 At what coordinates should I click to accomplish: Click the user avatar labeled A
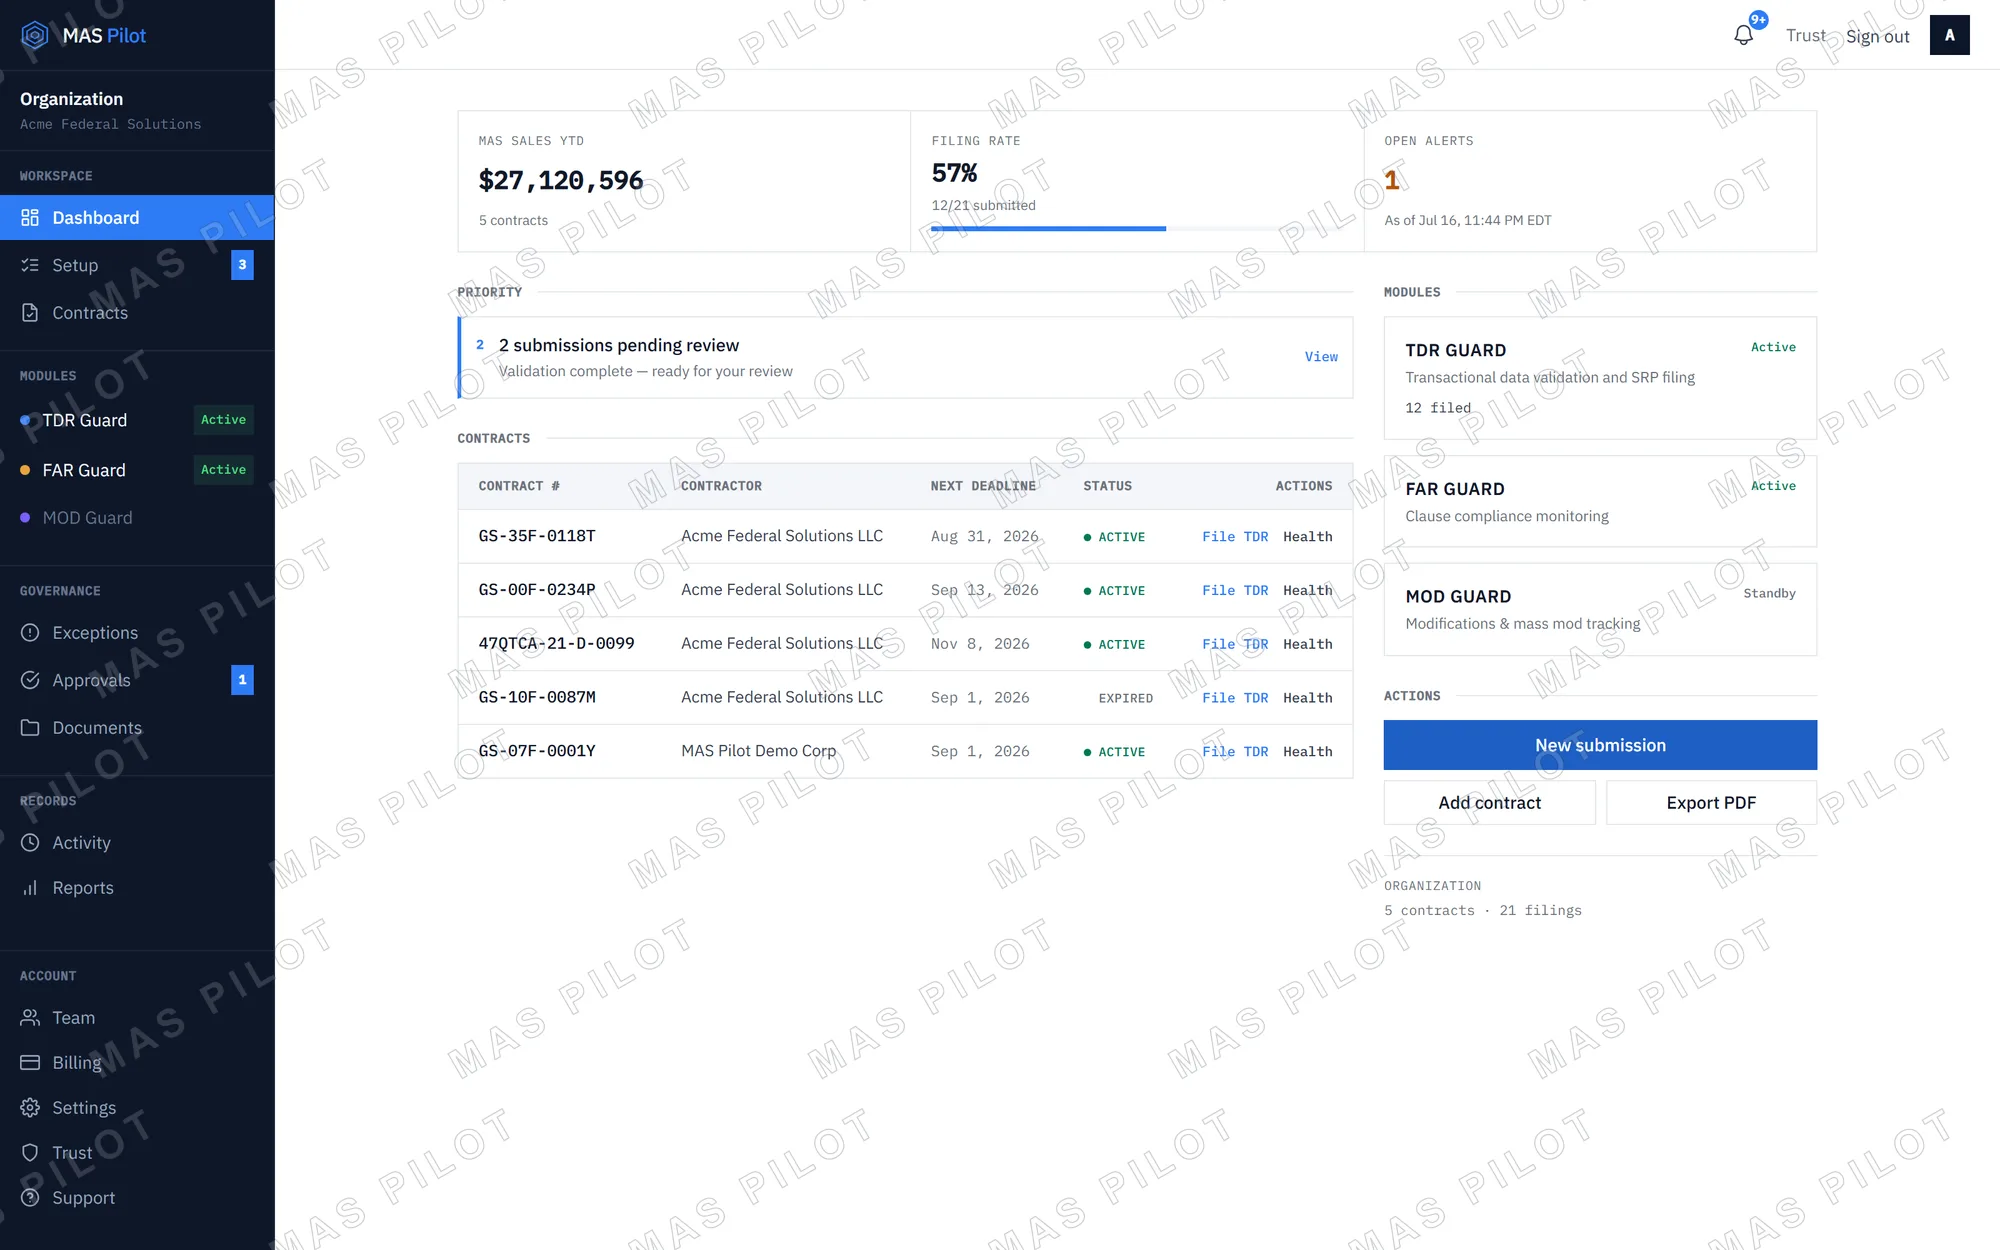(1949, 35)
